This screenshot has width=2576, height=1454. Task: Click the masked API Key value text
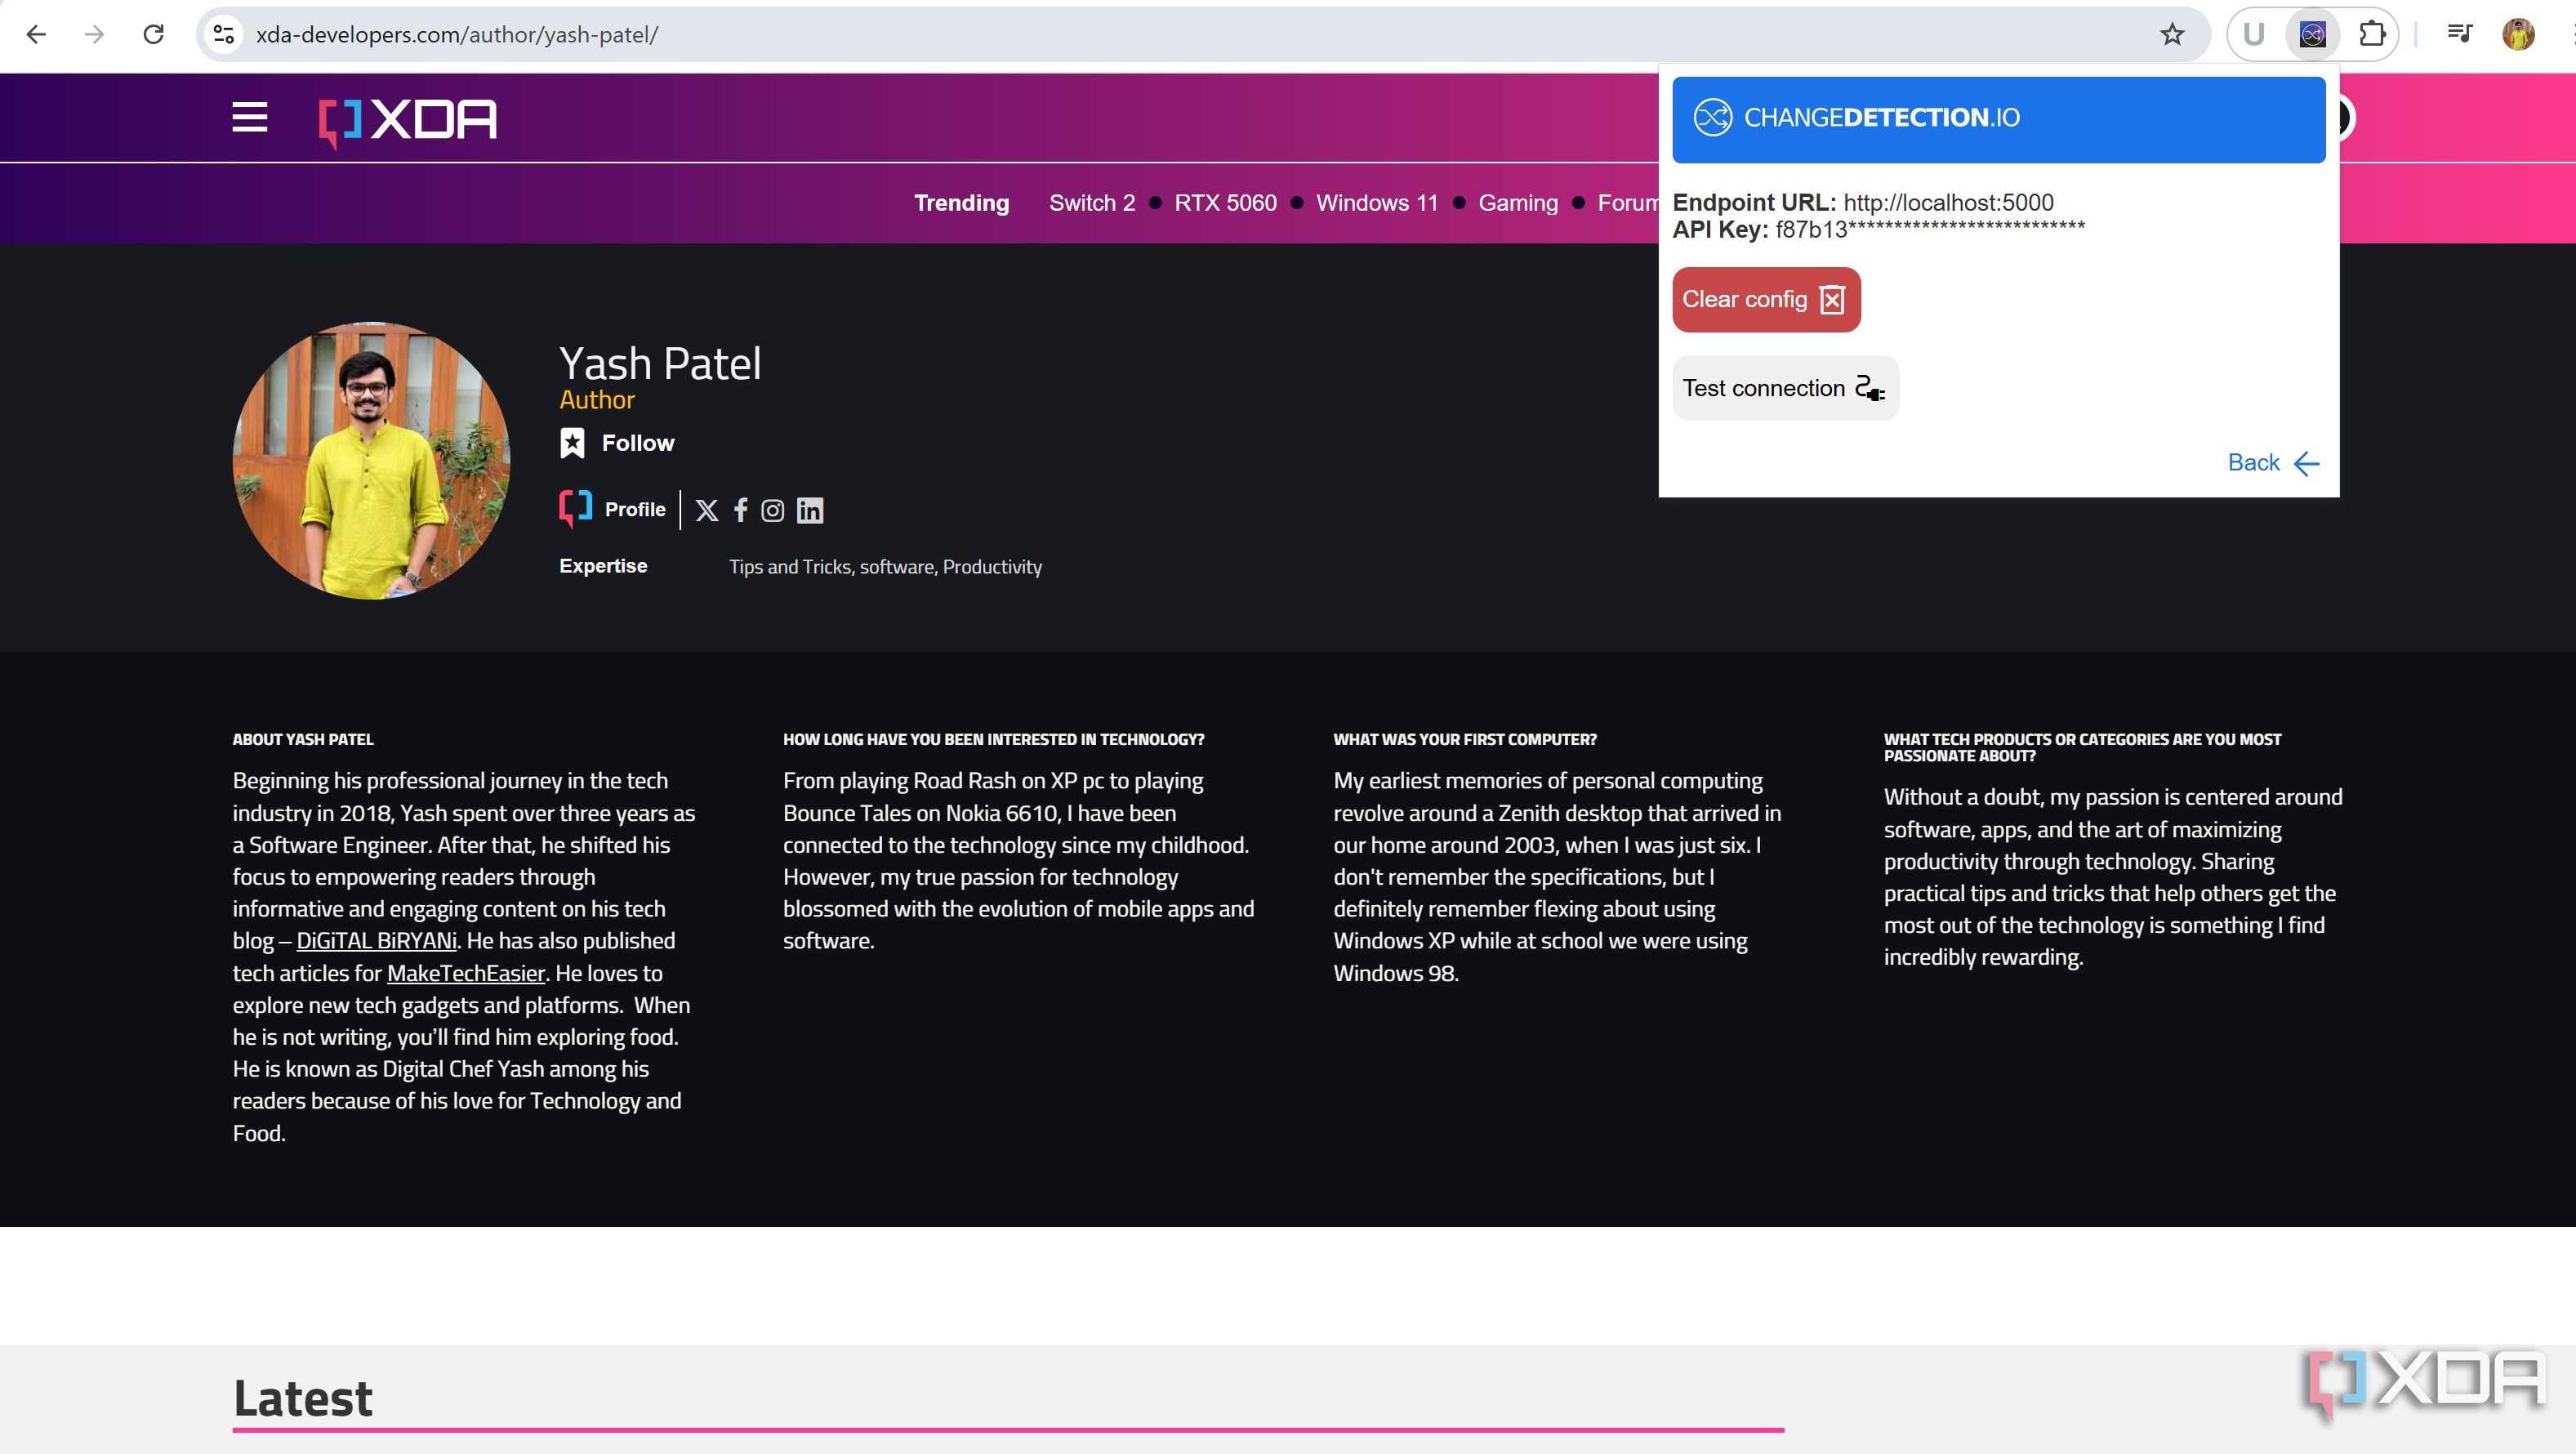tap(1930, 230)
